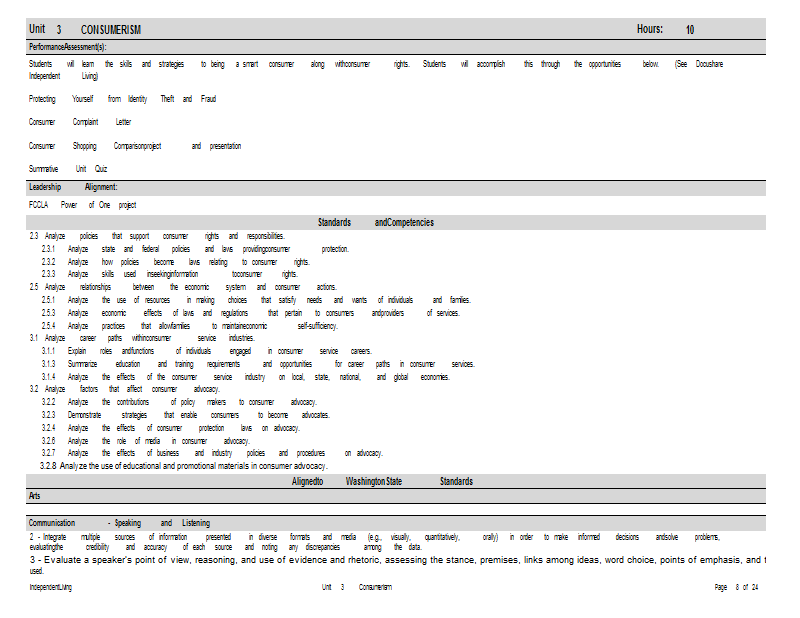The width and height of the screenshot is (800, 618).
Task: Click standard 2.5 on economic system relationships
Action: (183, 287)
